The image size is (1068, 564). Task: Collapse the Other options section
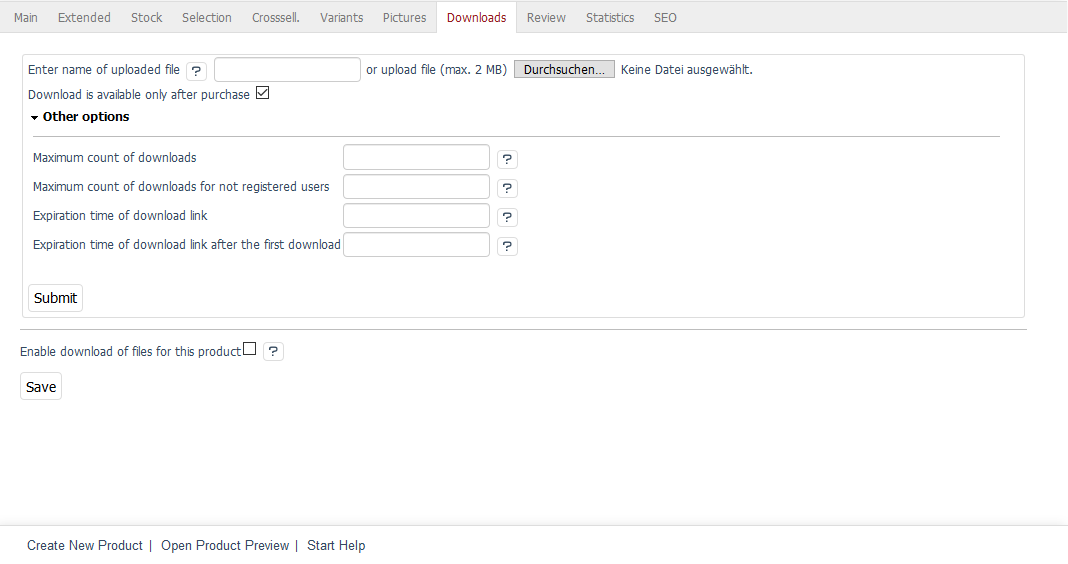[x=80, y=116]
